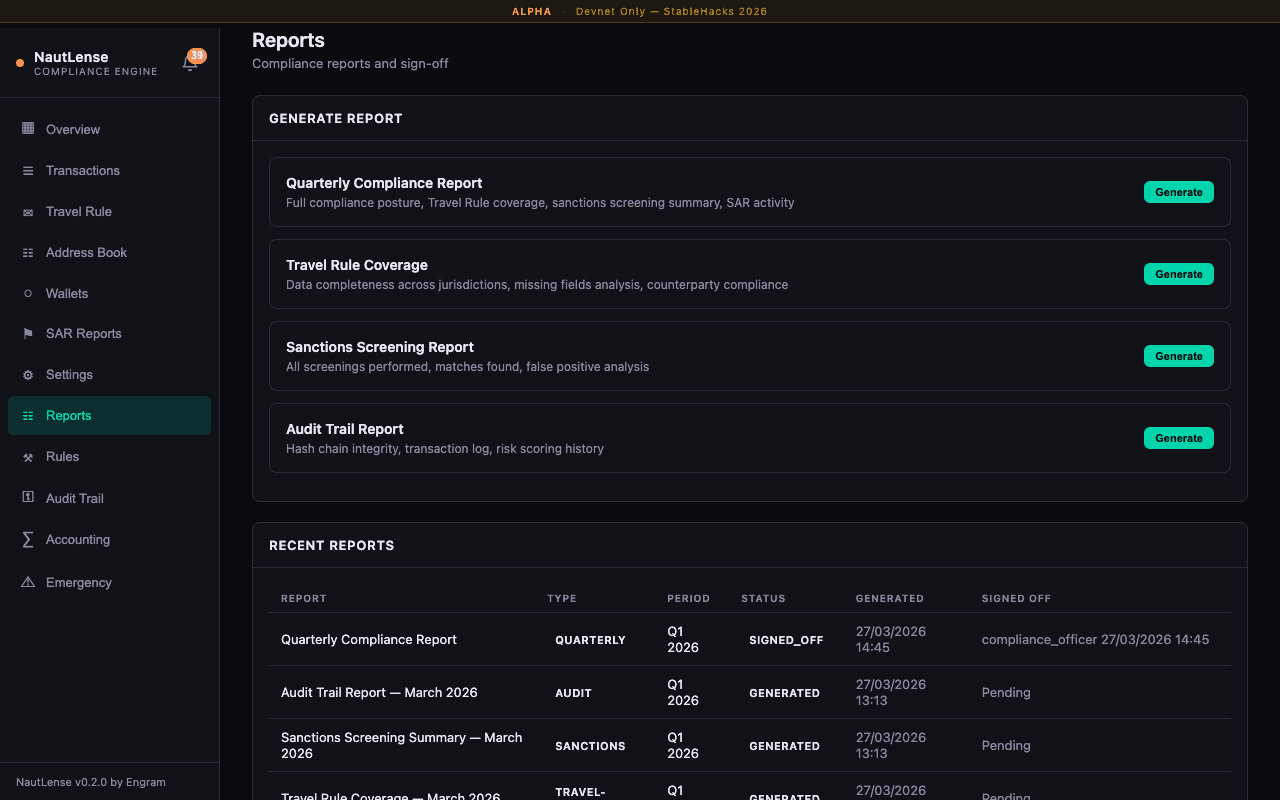
Task: Generate the Audit Trail Report
Action: (1178, 438)
